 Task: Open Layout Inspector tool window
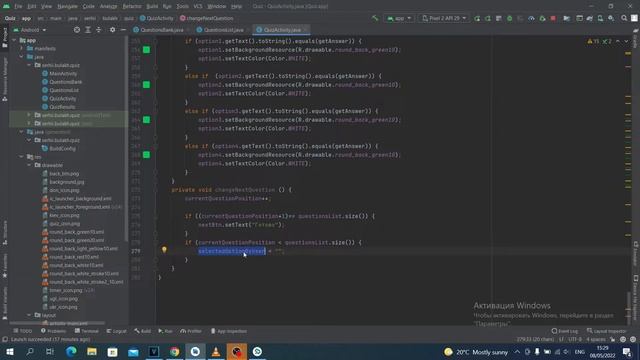point(607,331)
